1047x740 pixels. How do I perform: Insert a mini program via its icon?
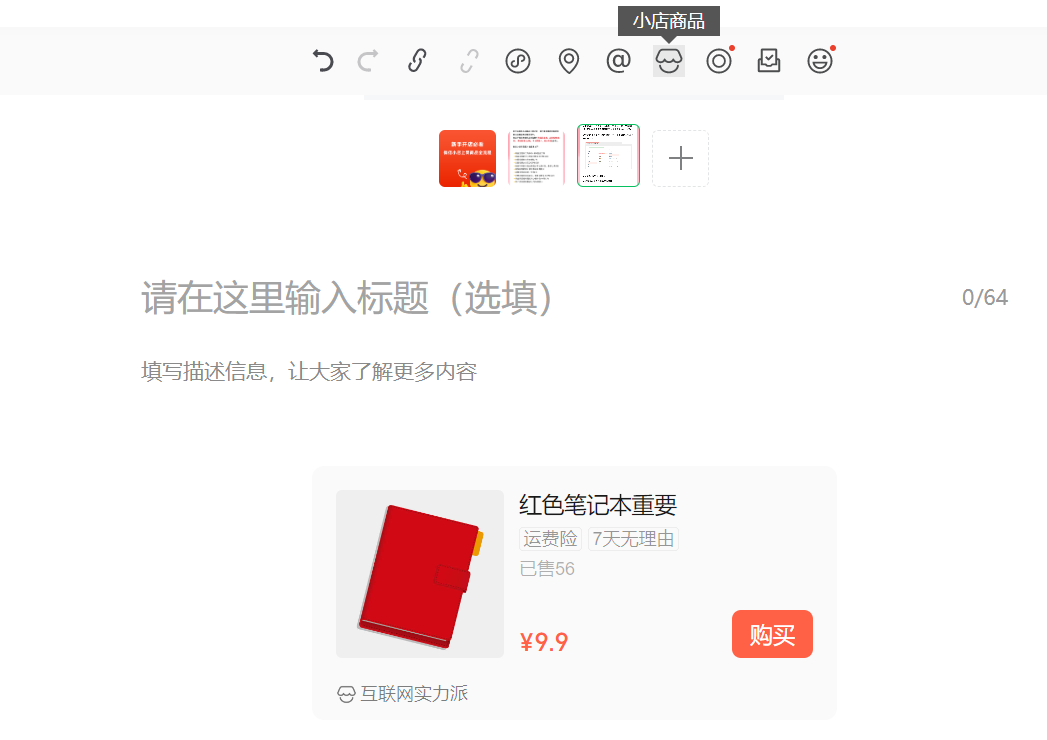pos(518,61)
